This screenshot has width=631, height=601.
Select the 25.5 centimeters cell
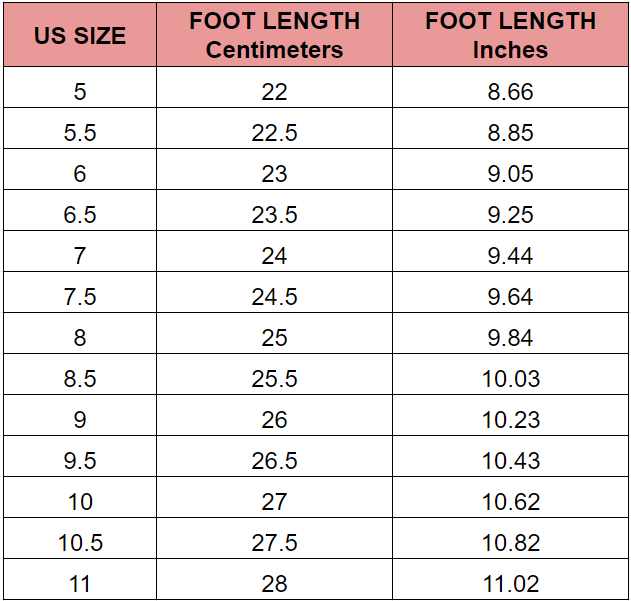click(274, 375)
